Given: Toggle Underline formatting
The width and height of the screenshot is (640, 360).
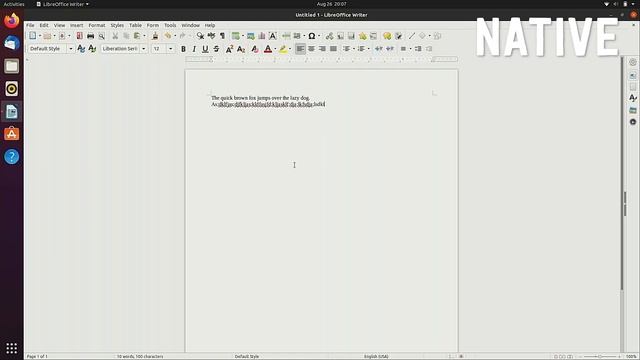Looking at the screenshot, I should click(205, 49).
